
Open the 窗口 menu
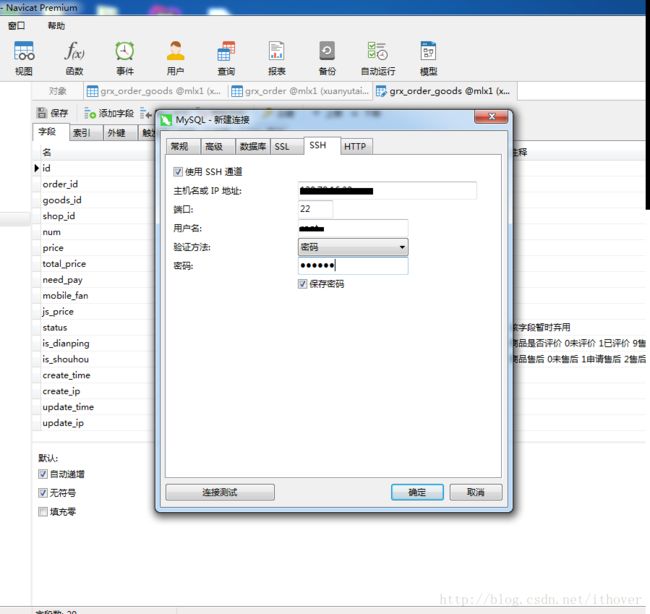17,26
